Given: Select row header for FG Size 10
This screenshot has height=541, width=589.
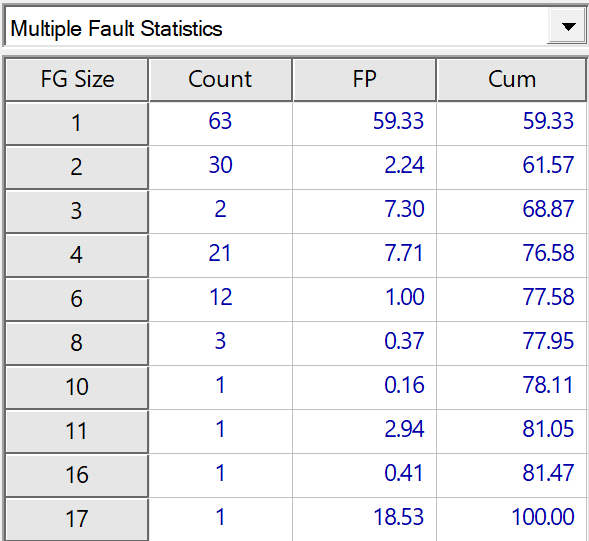Looking at the screenshot, I should point(77,387).
